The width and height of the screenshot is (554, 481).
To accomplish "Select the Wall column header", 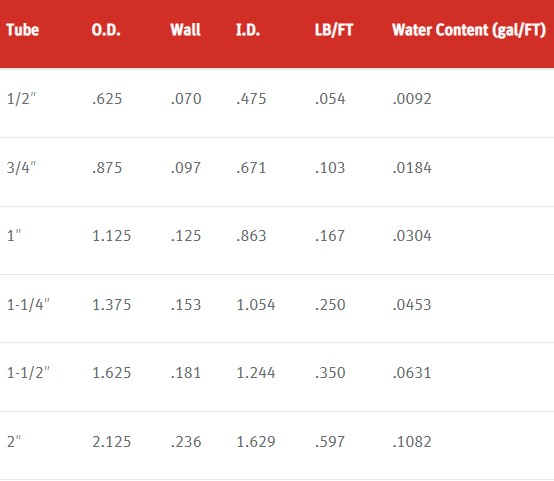I will [x=185, y=30].
